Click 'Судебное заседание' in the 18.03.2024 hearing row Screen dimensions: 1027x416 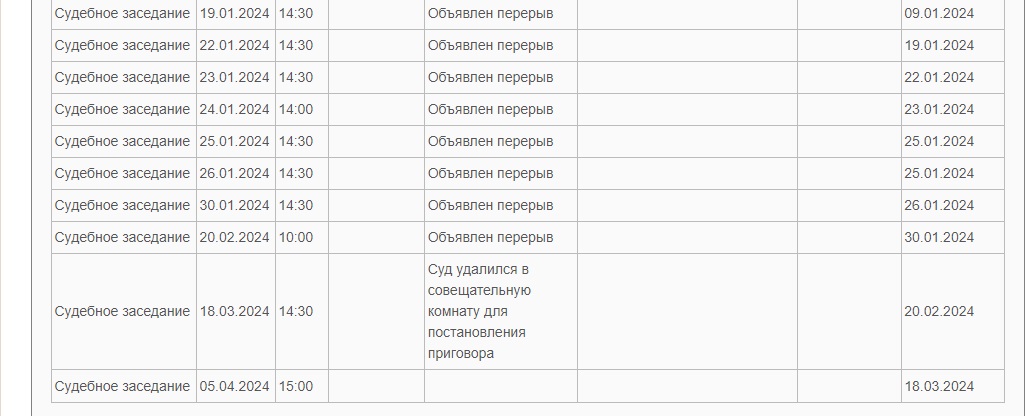[122, 312]
